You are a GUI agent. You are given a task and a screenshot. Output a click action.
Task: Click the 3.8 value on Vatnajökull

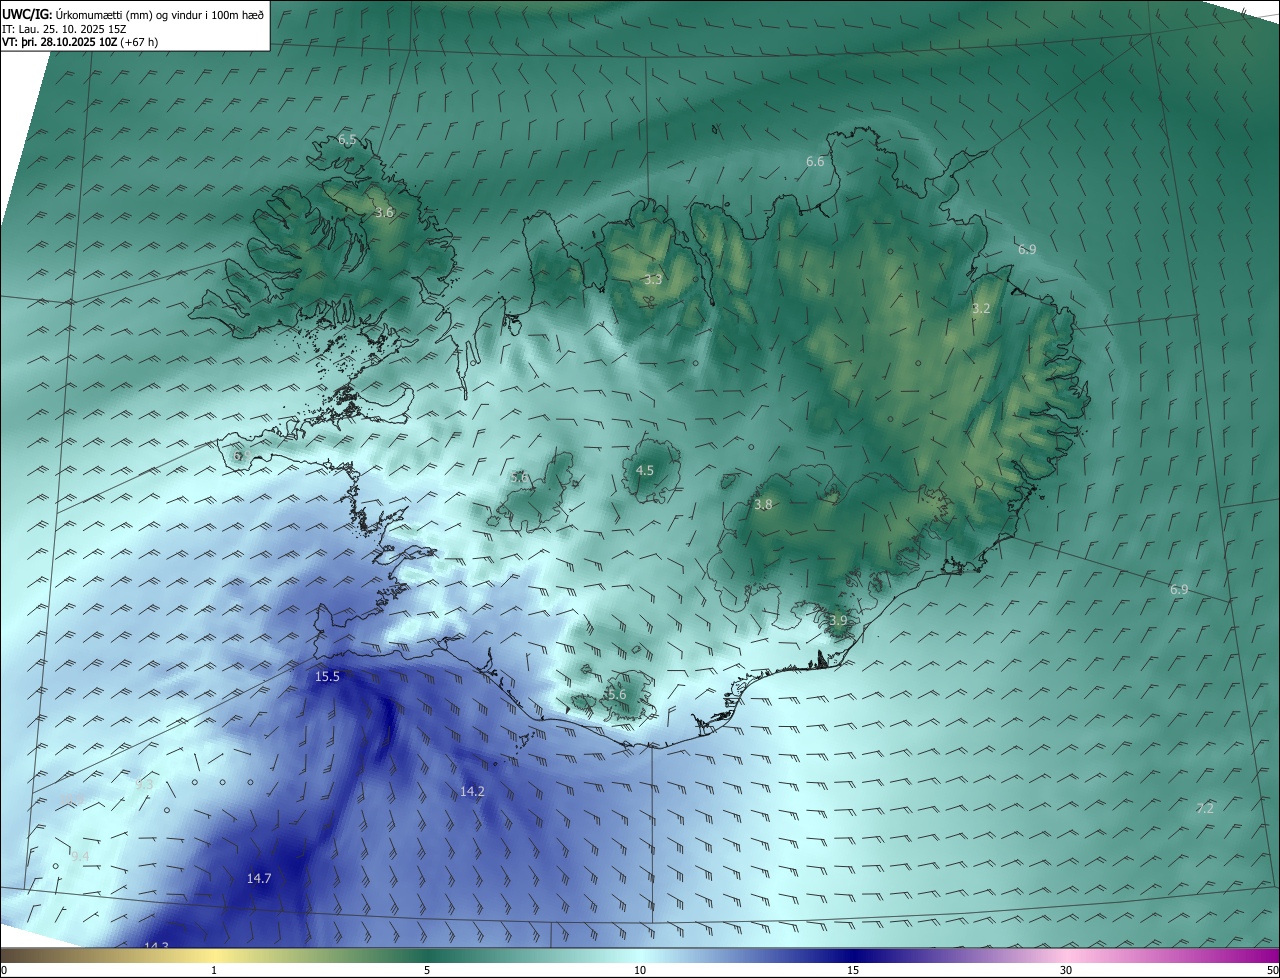coord(763,506)
